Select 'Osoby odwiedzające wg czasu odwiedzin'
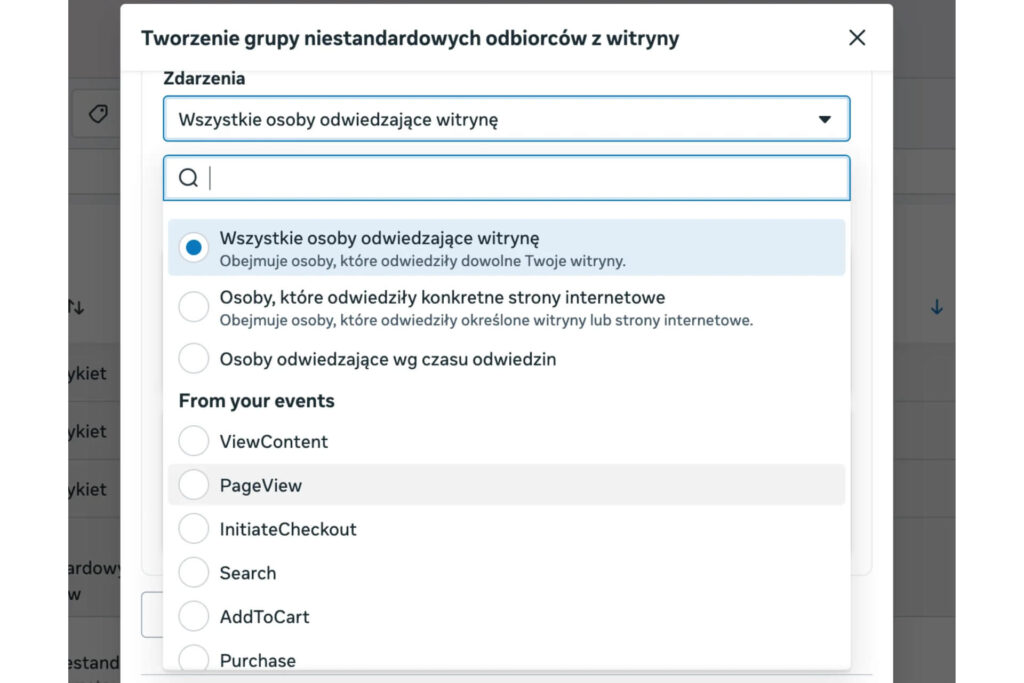The width and height of the screenshot is (1024, 683). click(x=506, y=359)
